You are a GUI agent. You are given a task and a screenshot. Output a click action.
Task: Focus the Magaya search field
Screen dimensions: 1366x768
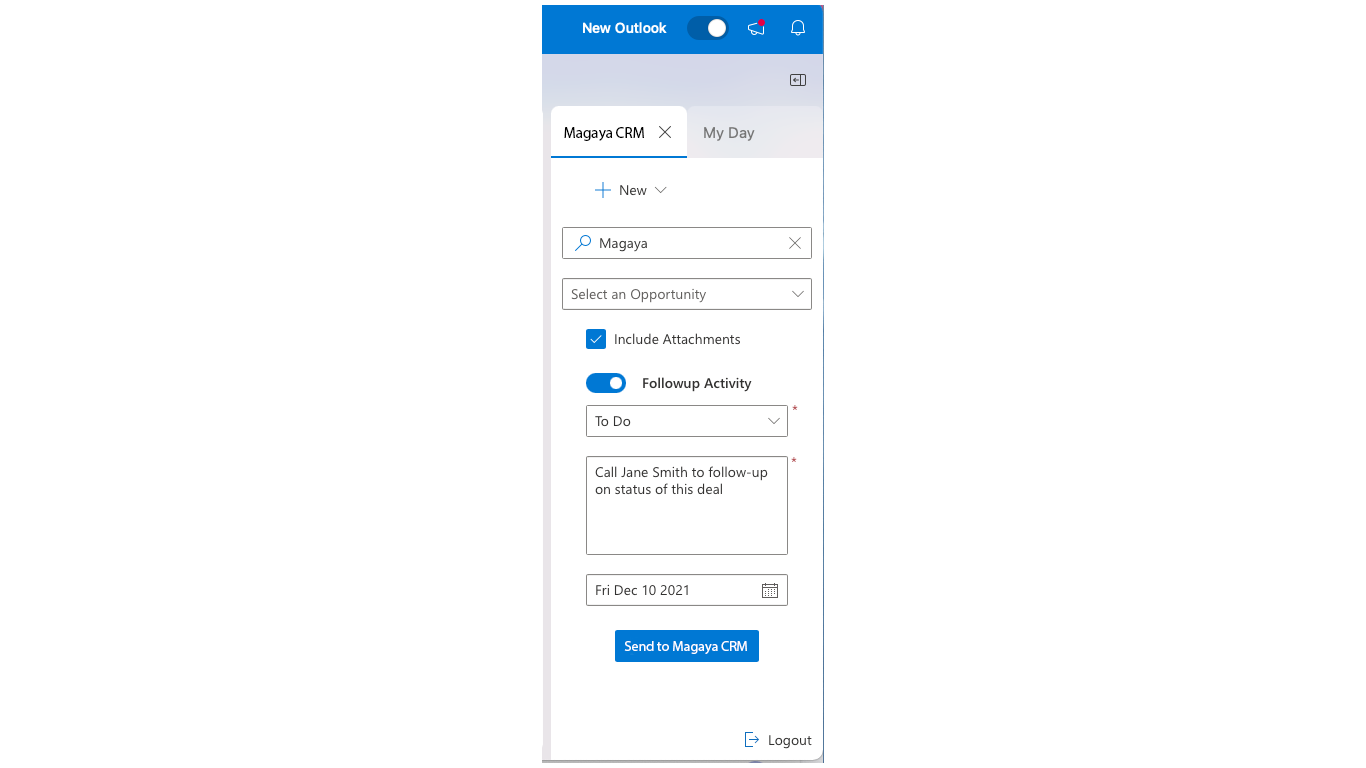tap(687, 243)
